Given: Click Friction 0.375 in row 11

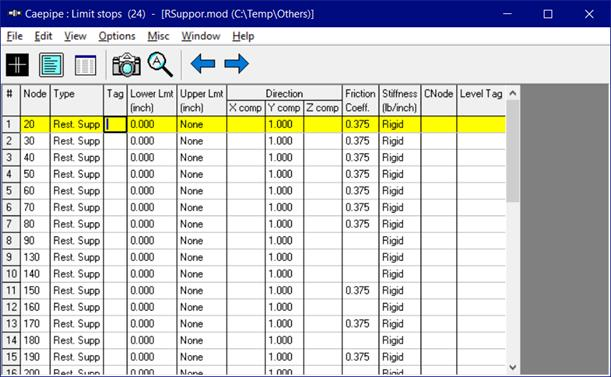Looking at the screenshot, I should [360, 290].
